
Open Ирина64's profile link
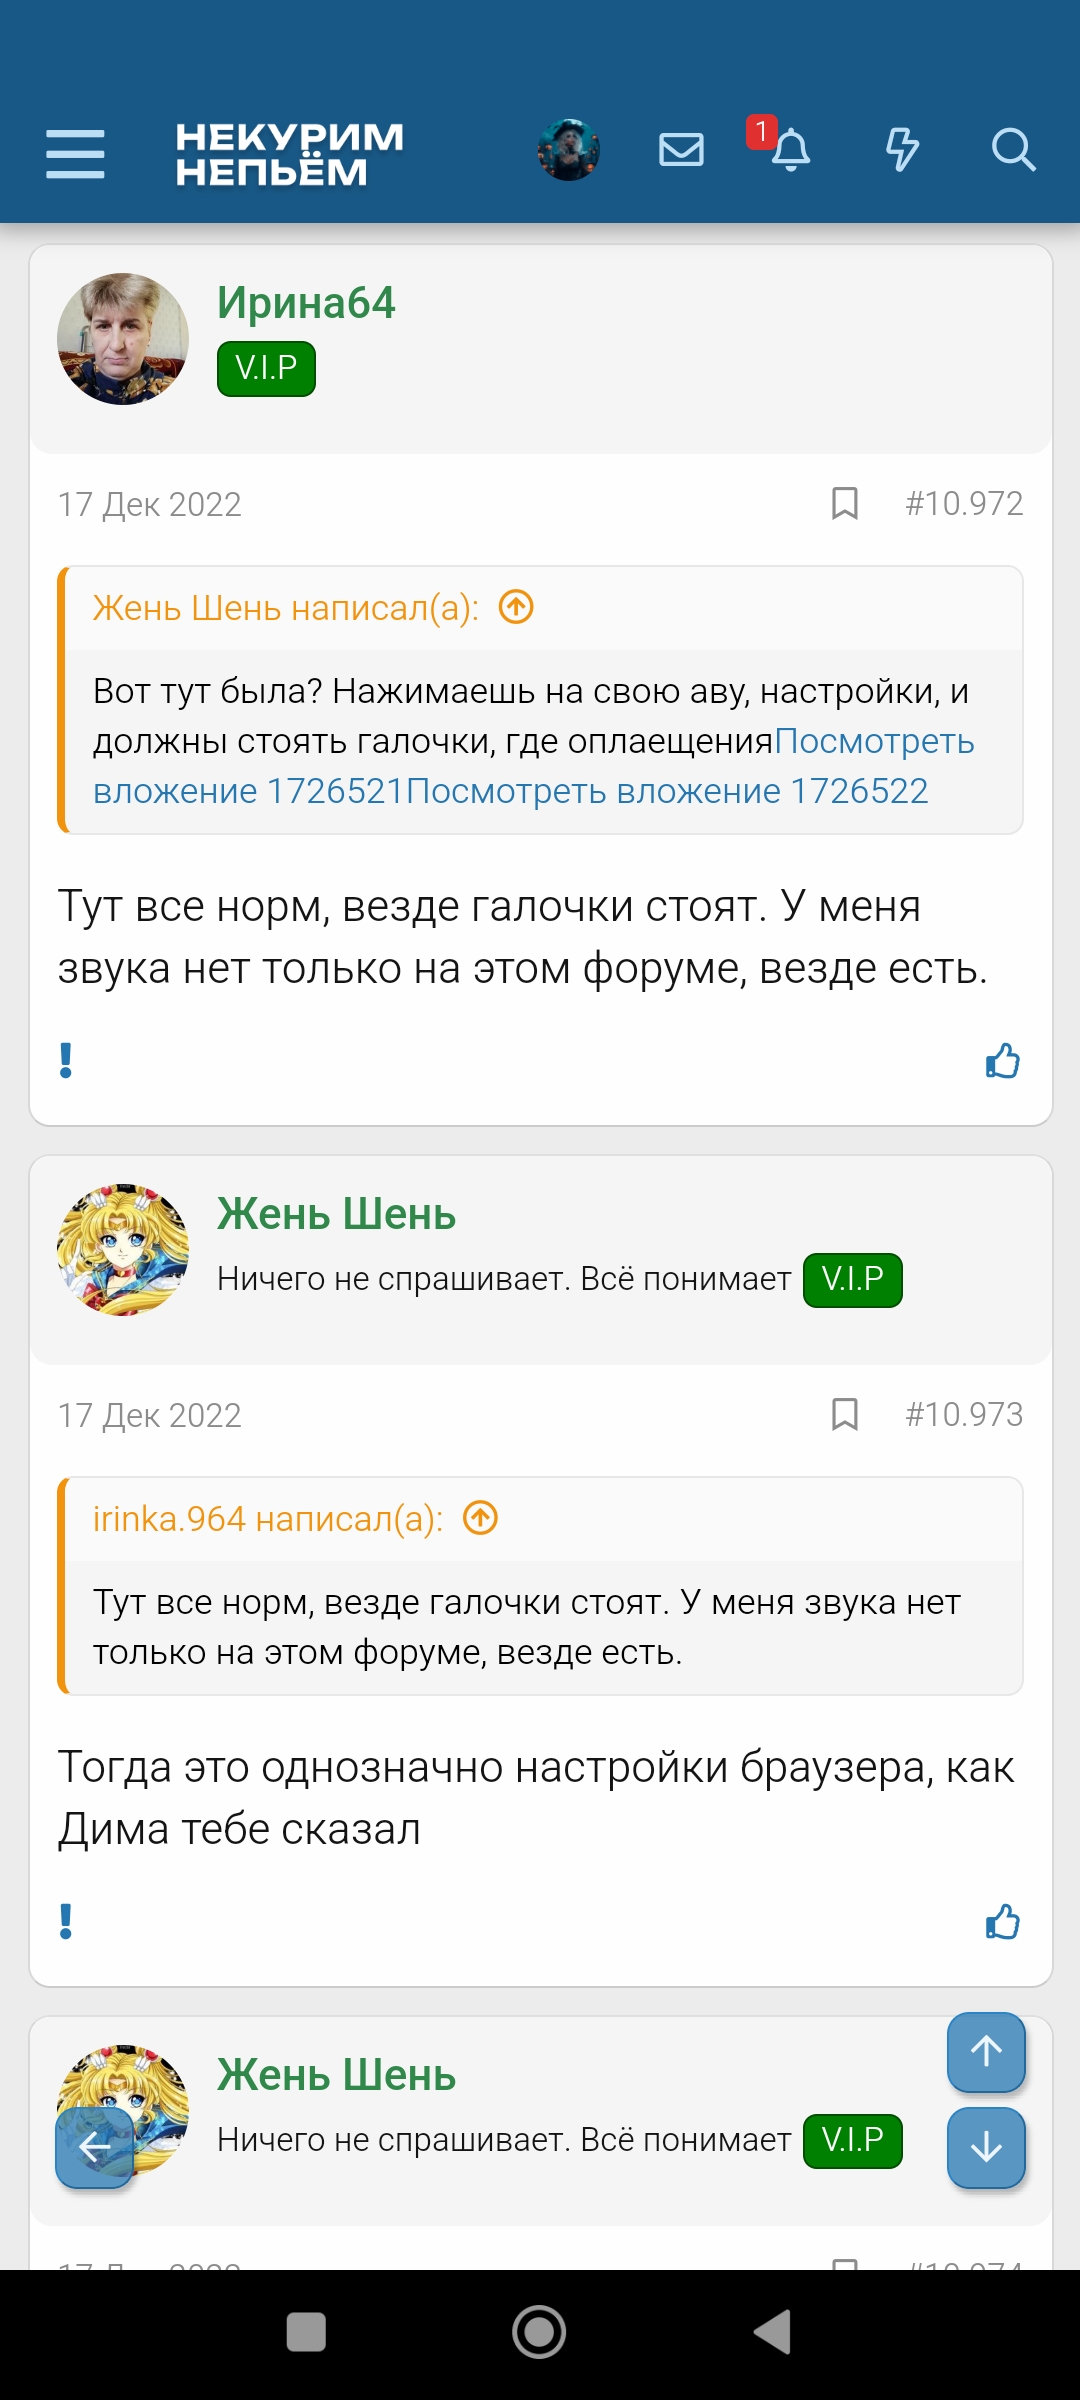pyautogui.click(x=306, y=302)
